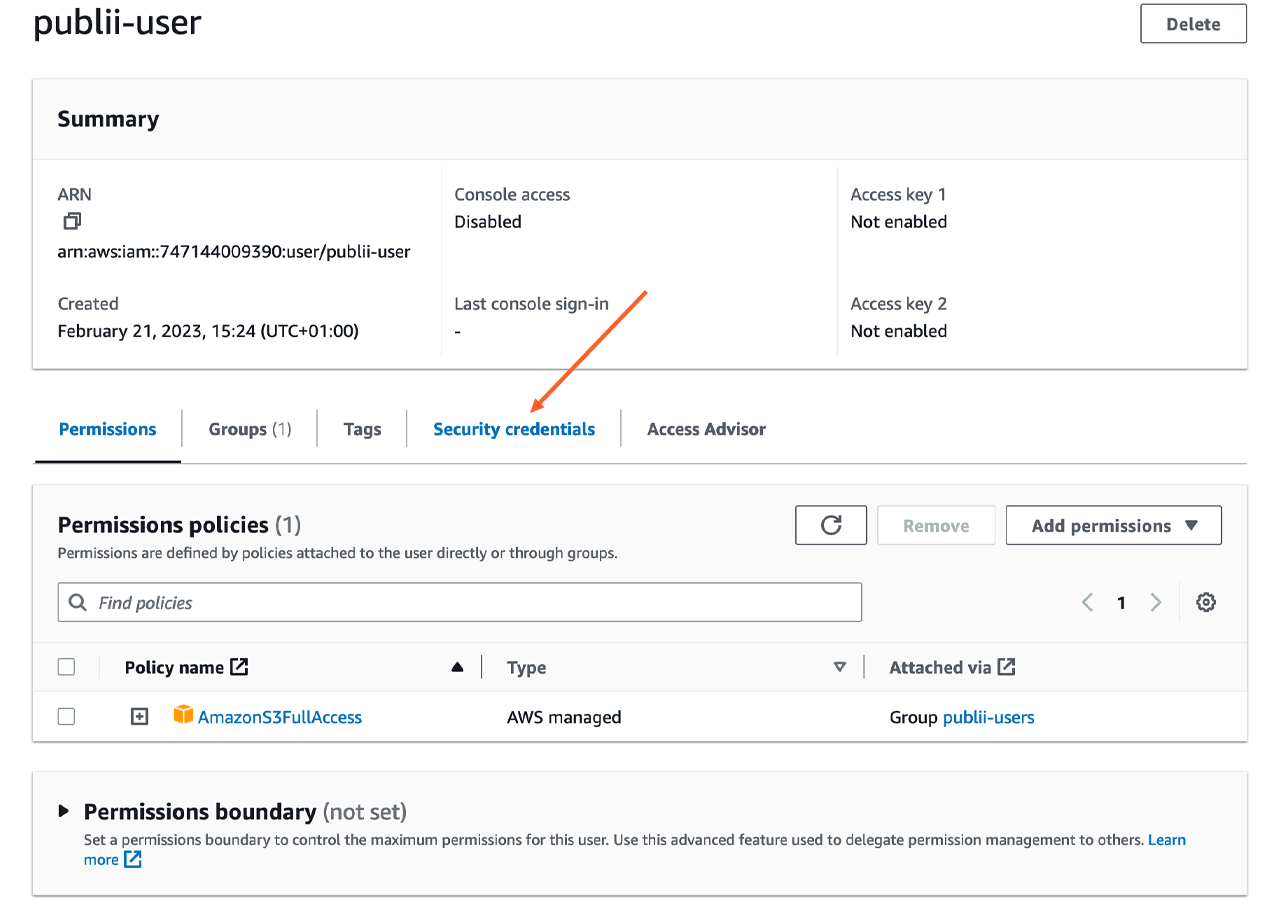The width and height of the screenshot is (1280, 920).
Task: Open the Groups tab
Action: pos(249,429)
